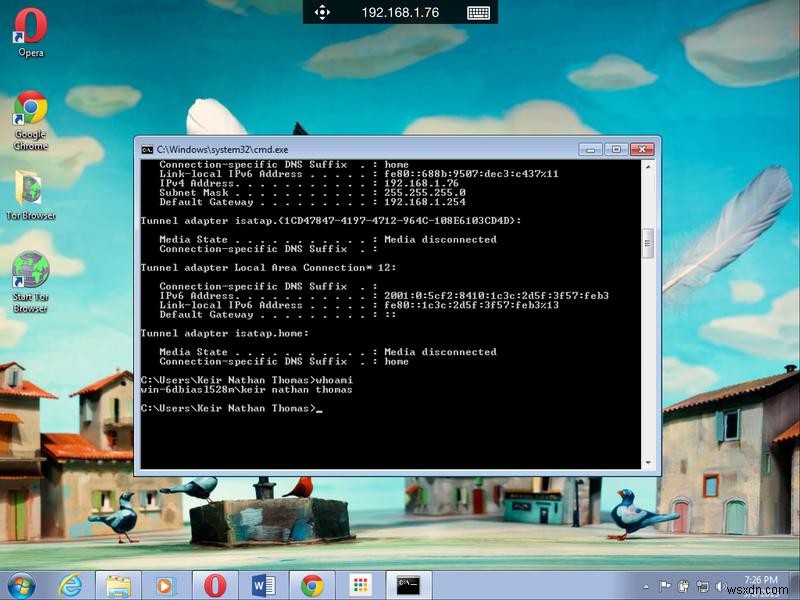Open Windows Media Player from the taskbar

163,584
